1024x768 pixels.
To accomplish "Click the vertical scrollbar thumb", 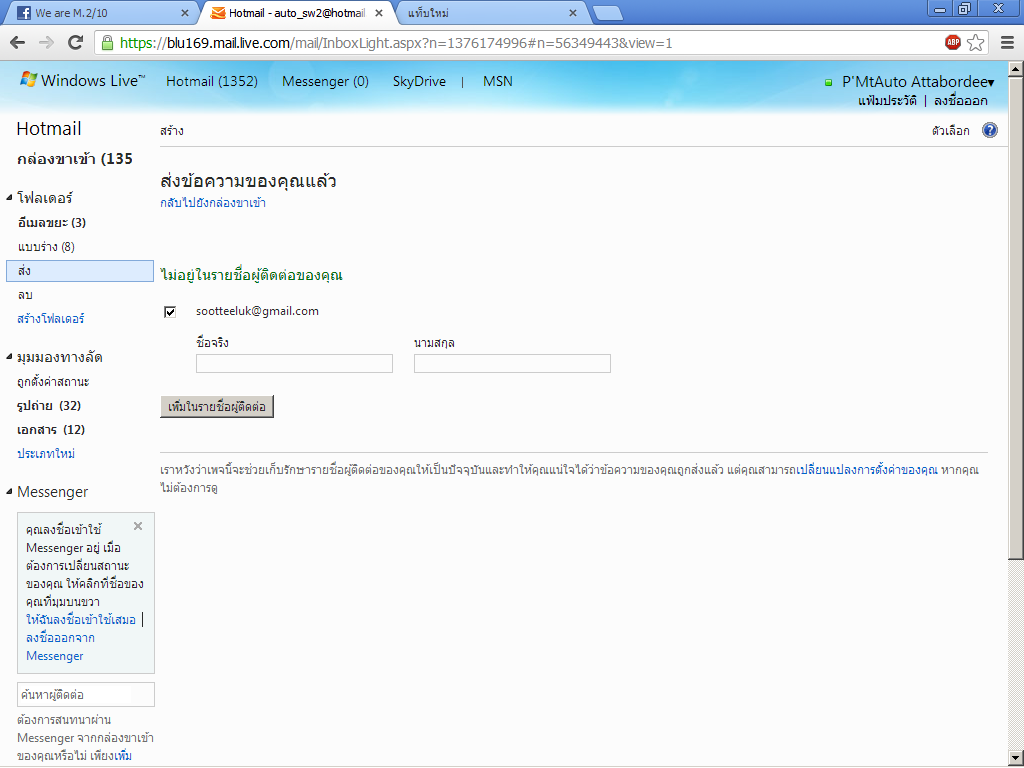I will (x=1016, y=317).
